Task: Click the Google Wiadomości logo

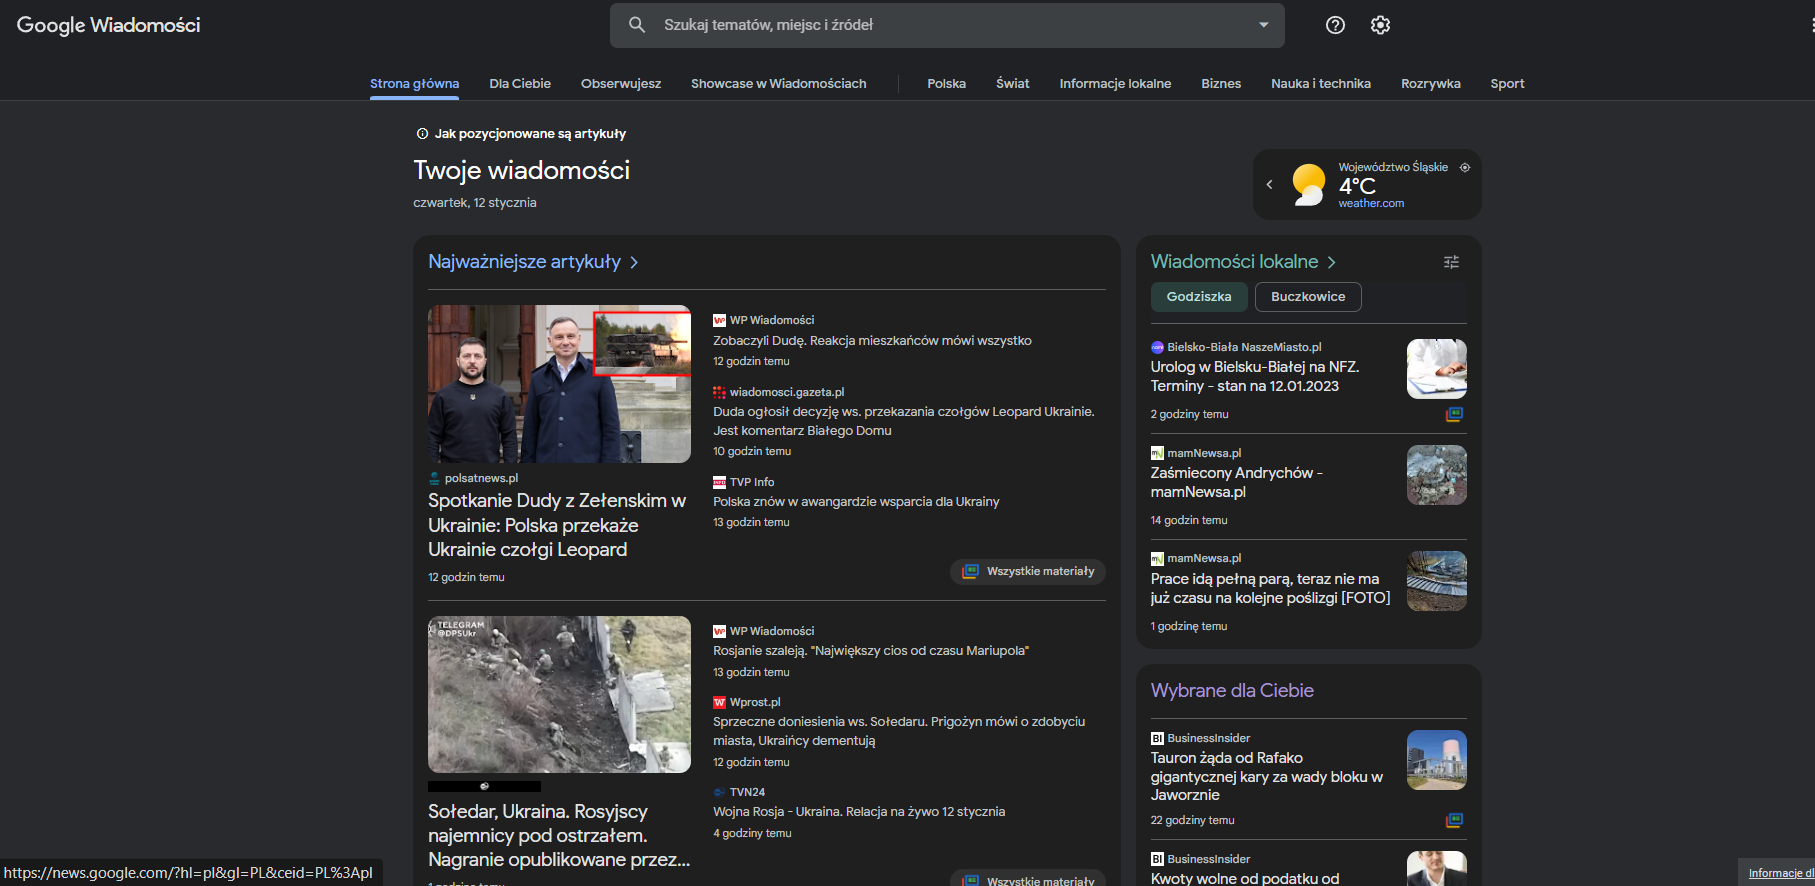Action: [108, 25]
